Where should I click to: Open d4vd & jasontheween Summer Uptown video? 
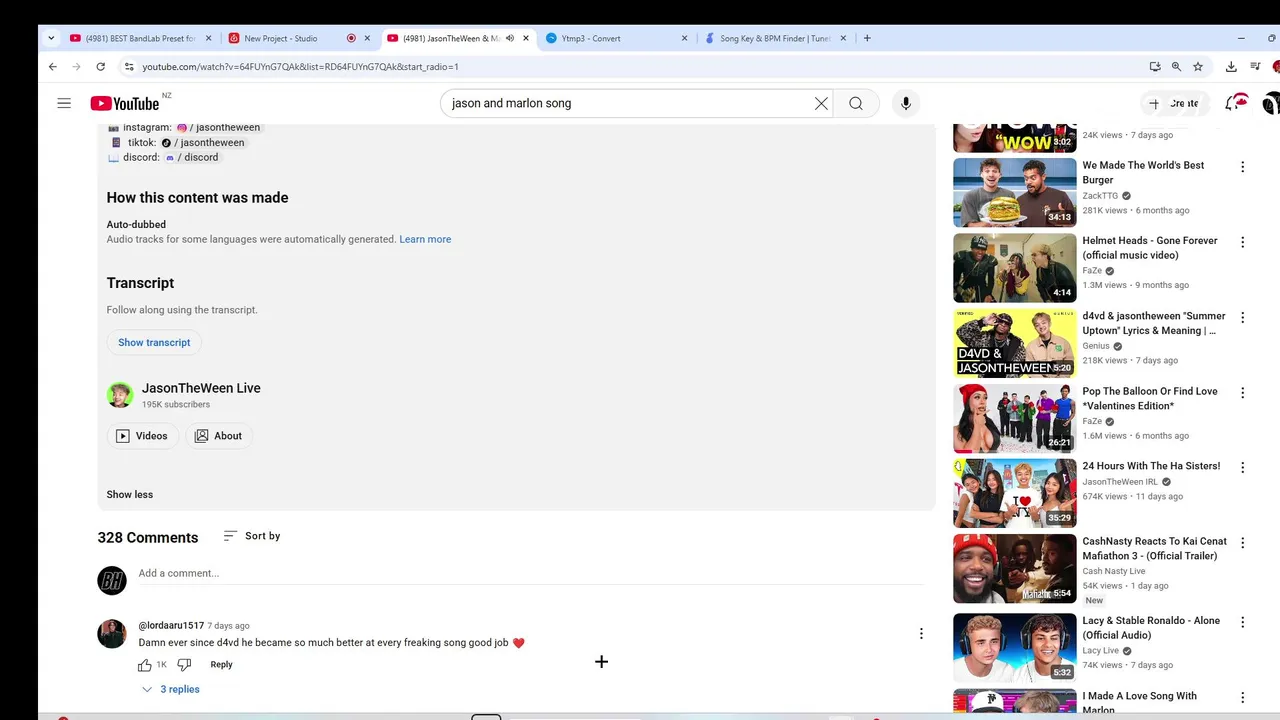[1014, 343]
